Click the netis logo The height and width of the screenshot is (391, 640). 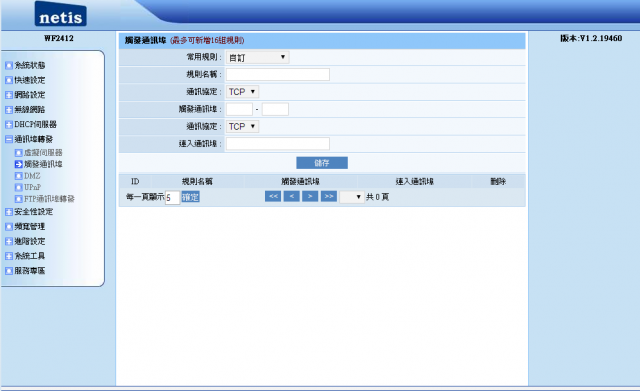click(x=60, y=14)
